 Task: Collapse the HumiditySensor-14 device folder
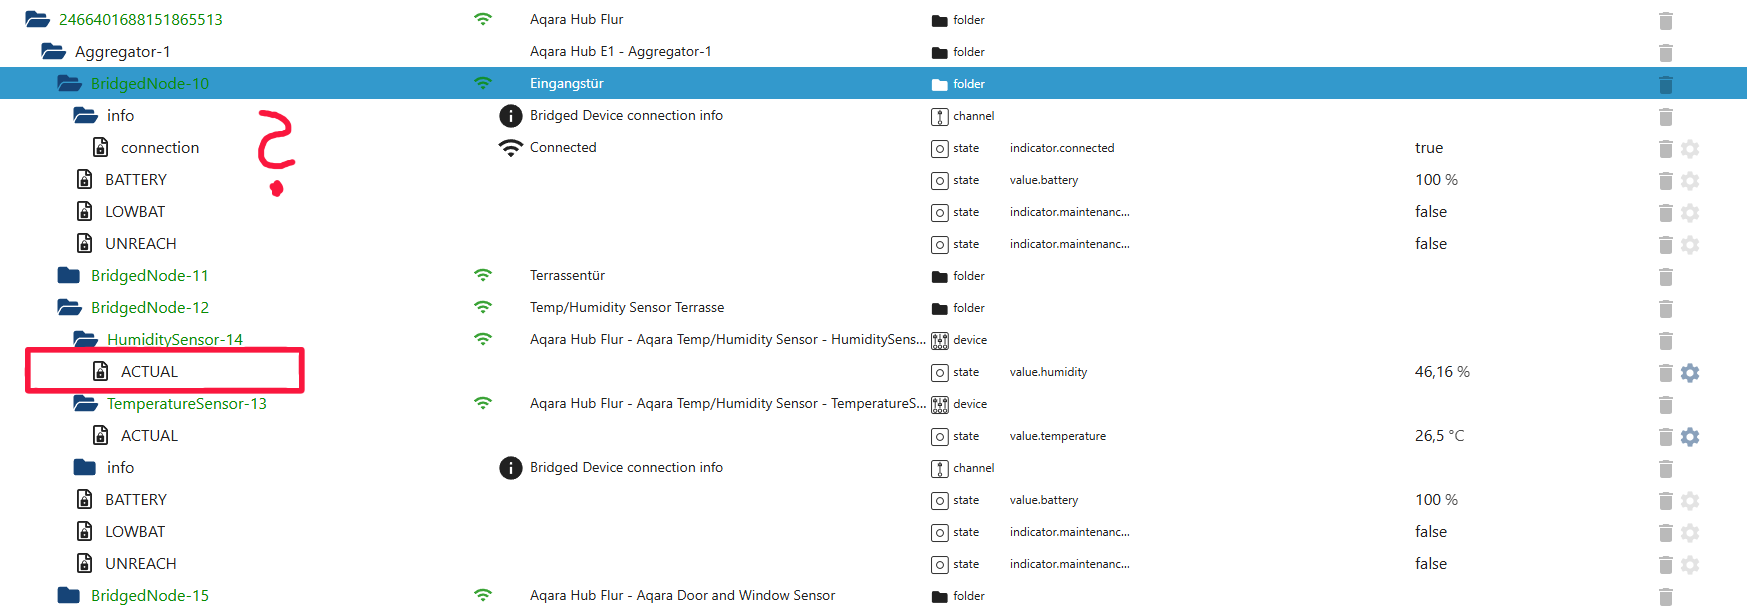pos(85,340)
